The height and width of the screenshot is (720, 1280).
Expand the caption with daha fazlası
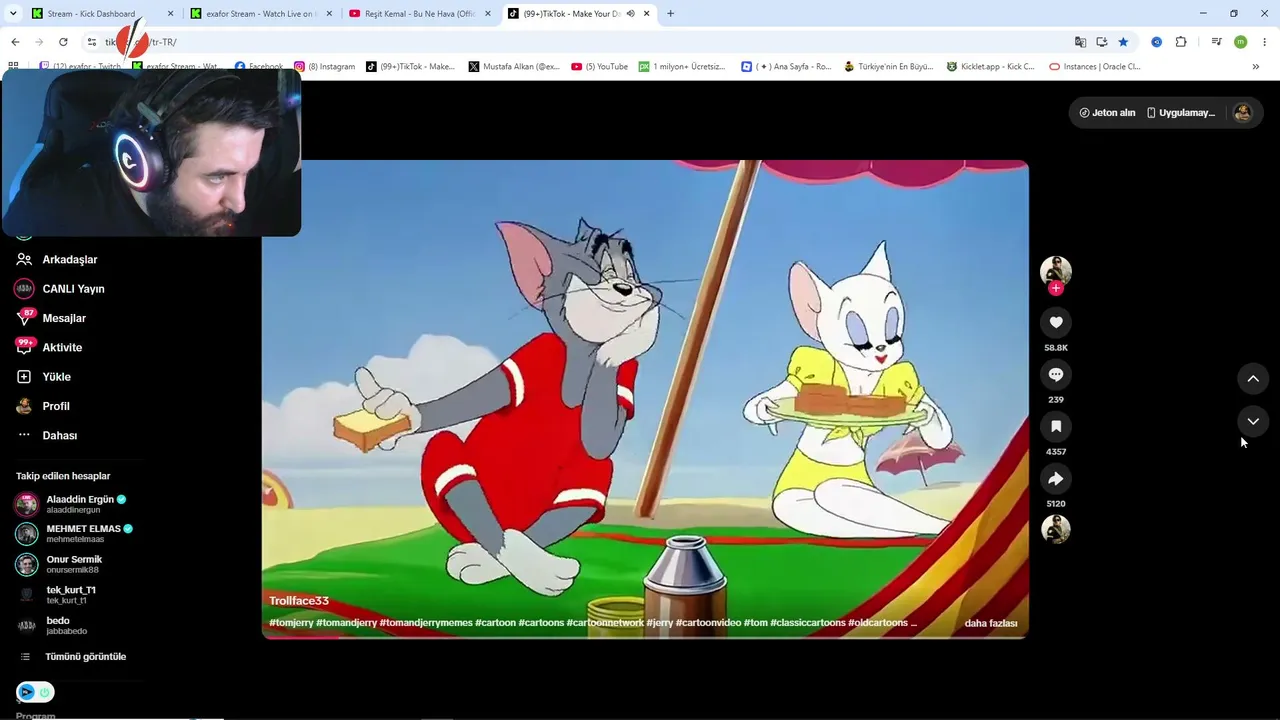click(x=991, y=623)
